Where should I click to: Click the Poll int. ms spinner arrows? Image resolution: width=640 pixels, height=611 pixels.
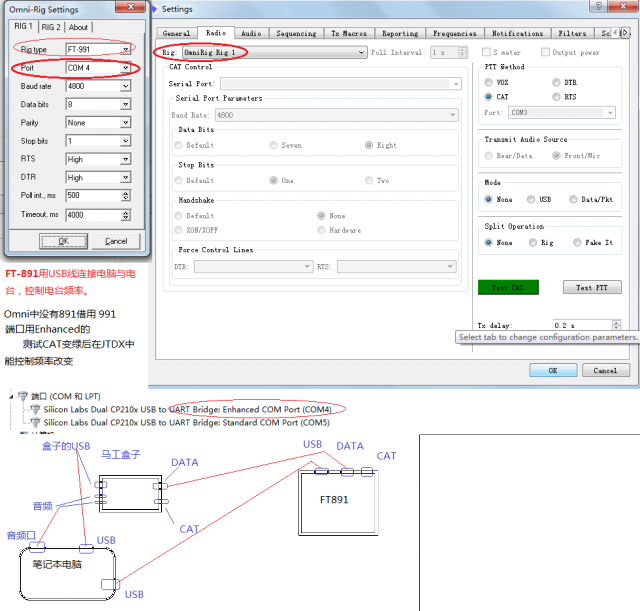[x=126, y=196]
